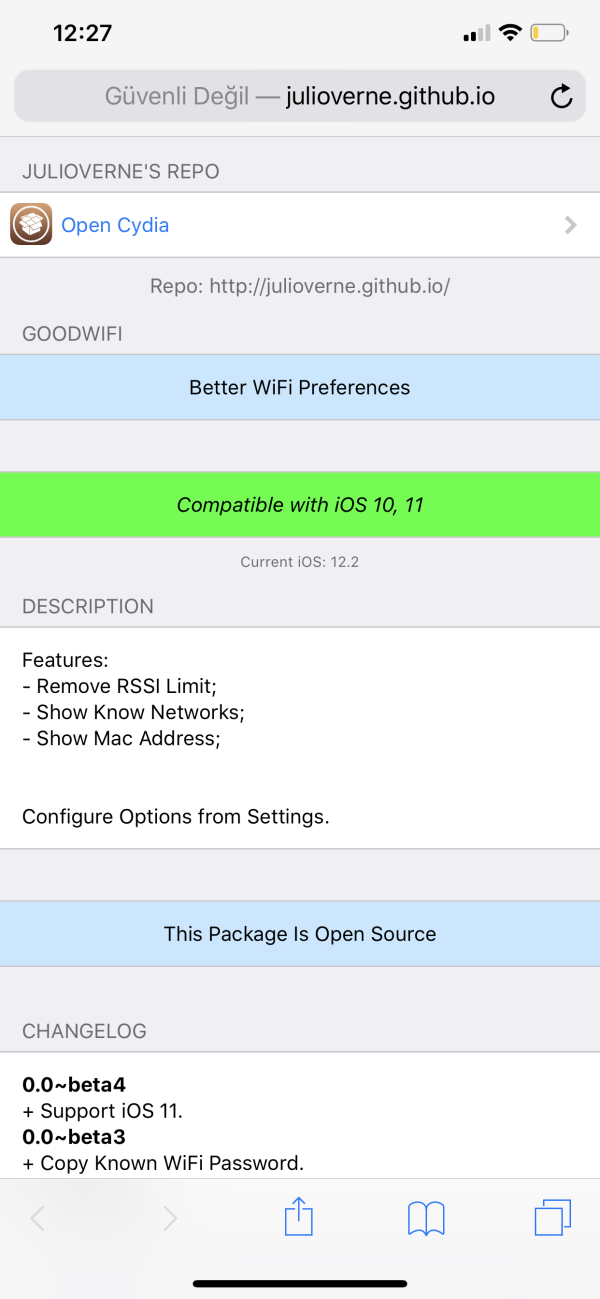Expand the Open Cydia row chevron
Screen dimensions: 600x1299
point(571,225)
